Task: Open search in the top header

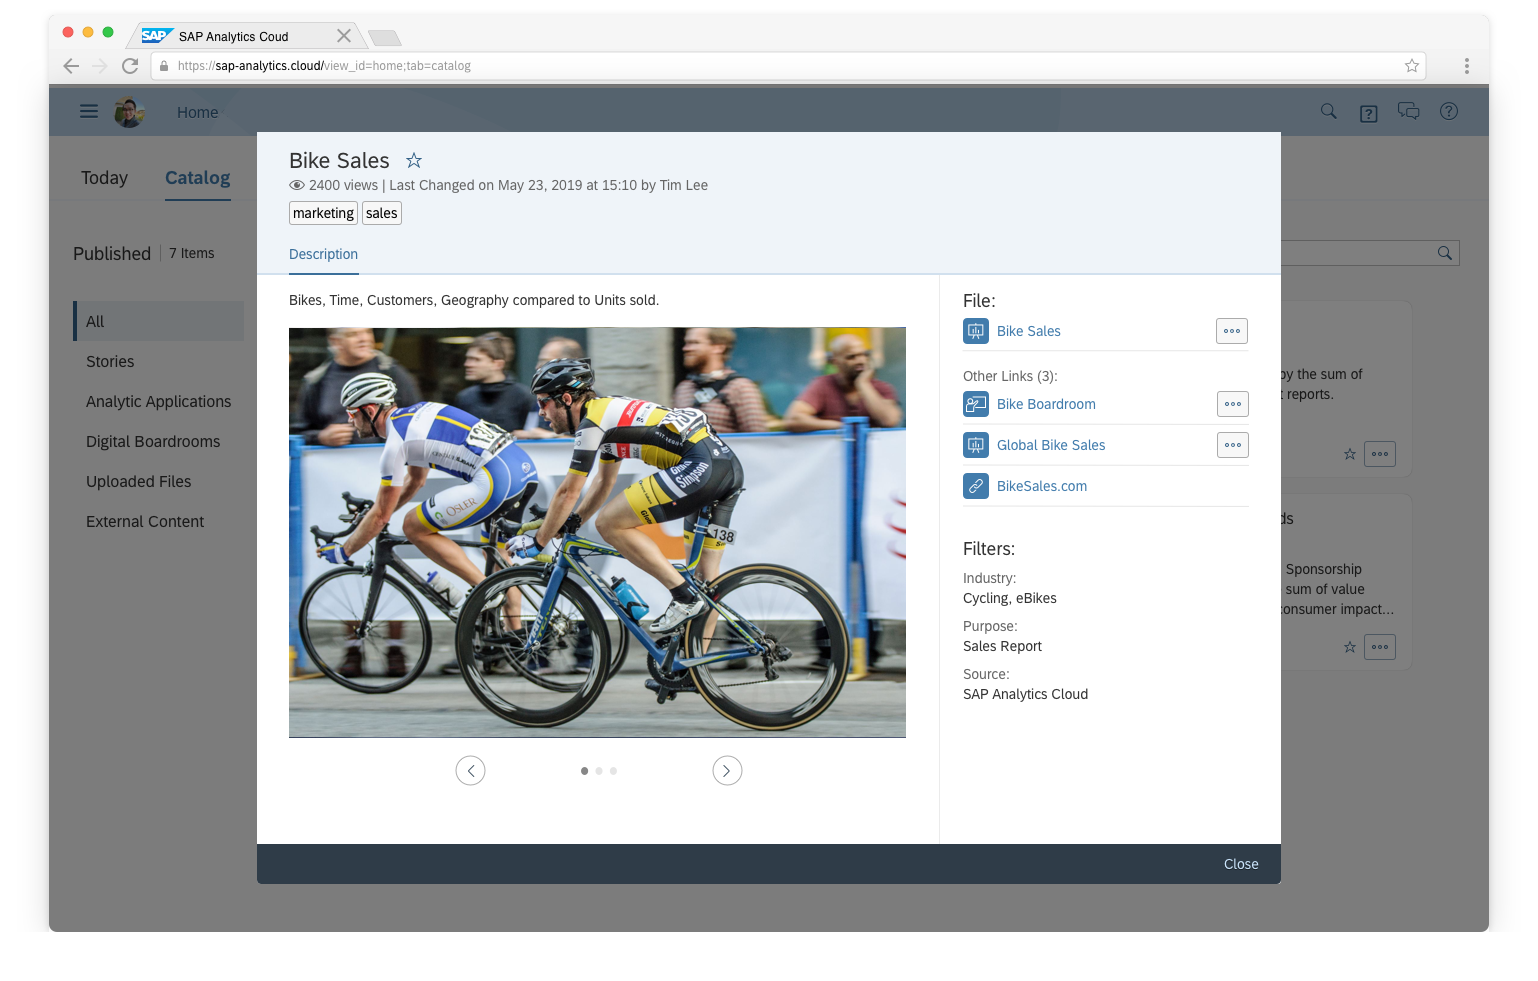Action: 1329,112
